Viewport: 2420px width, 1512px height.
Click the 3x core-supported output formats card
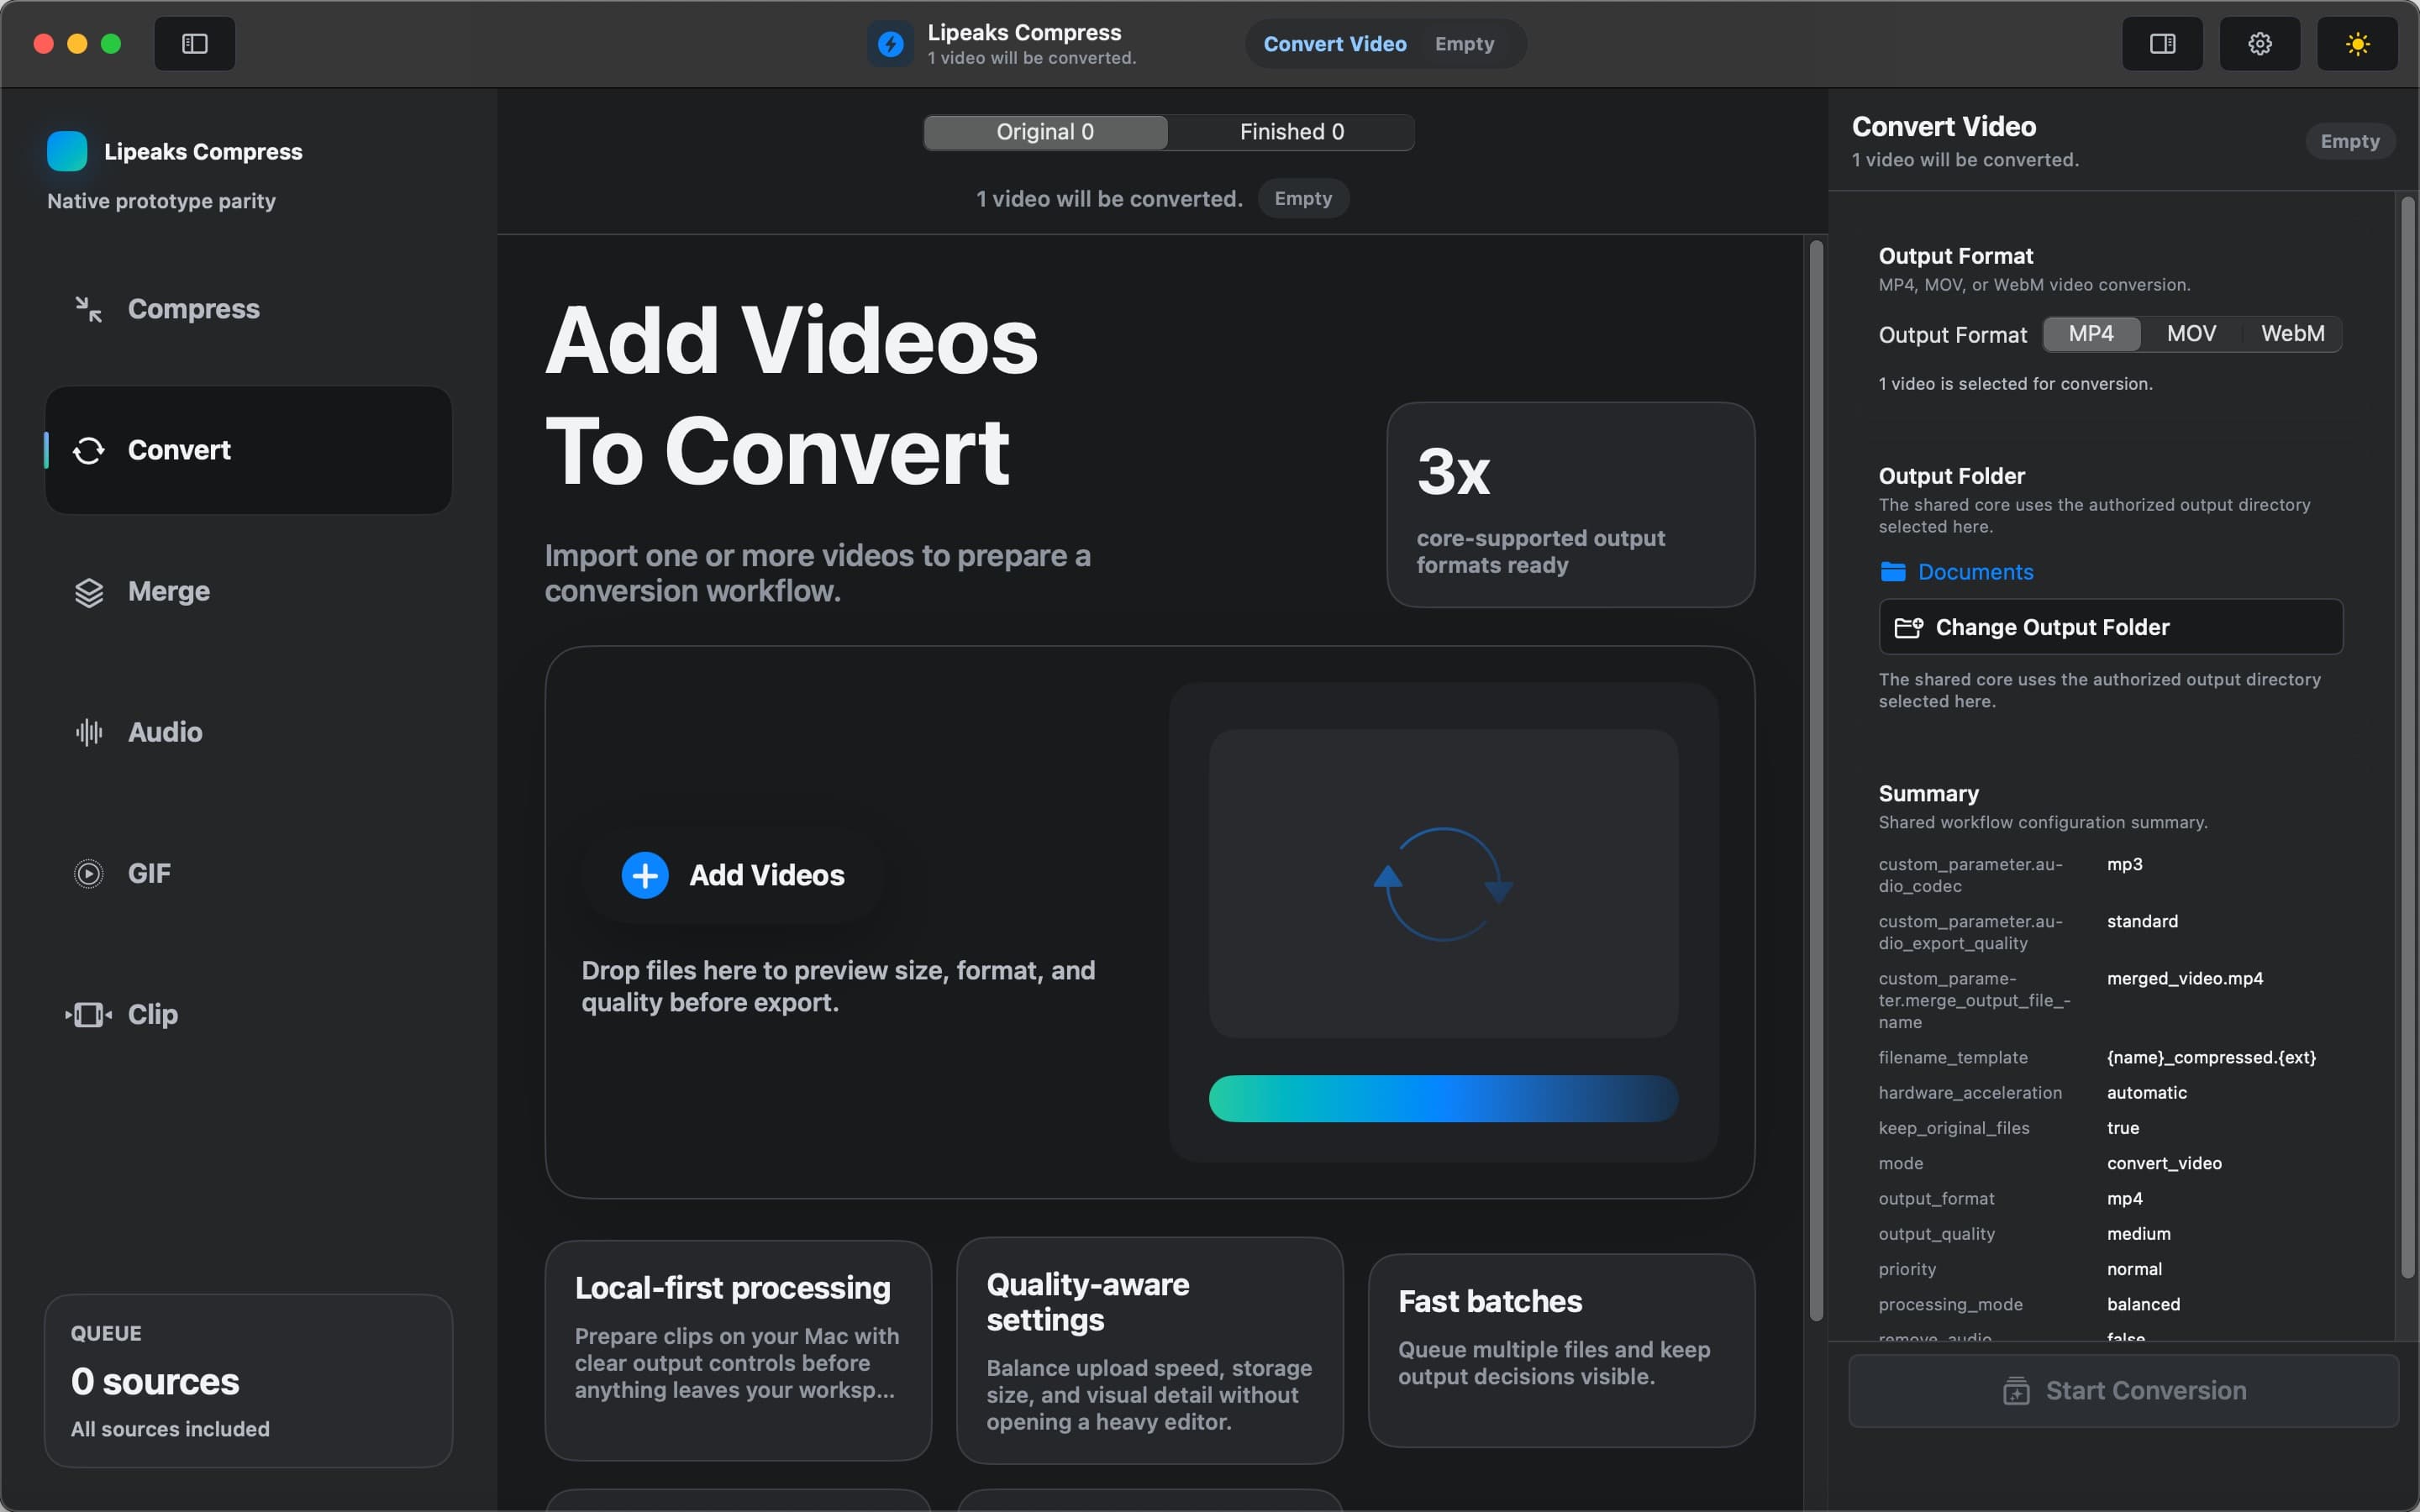(1570, 505)
